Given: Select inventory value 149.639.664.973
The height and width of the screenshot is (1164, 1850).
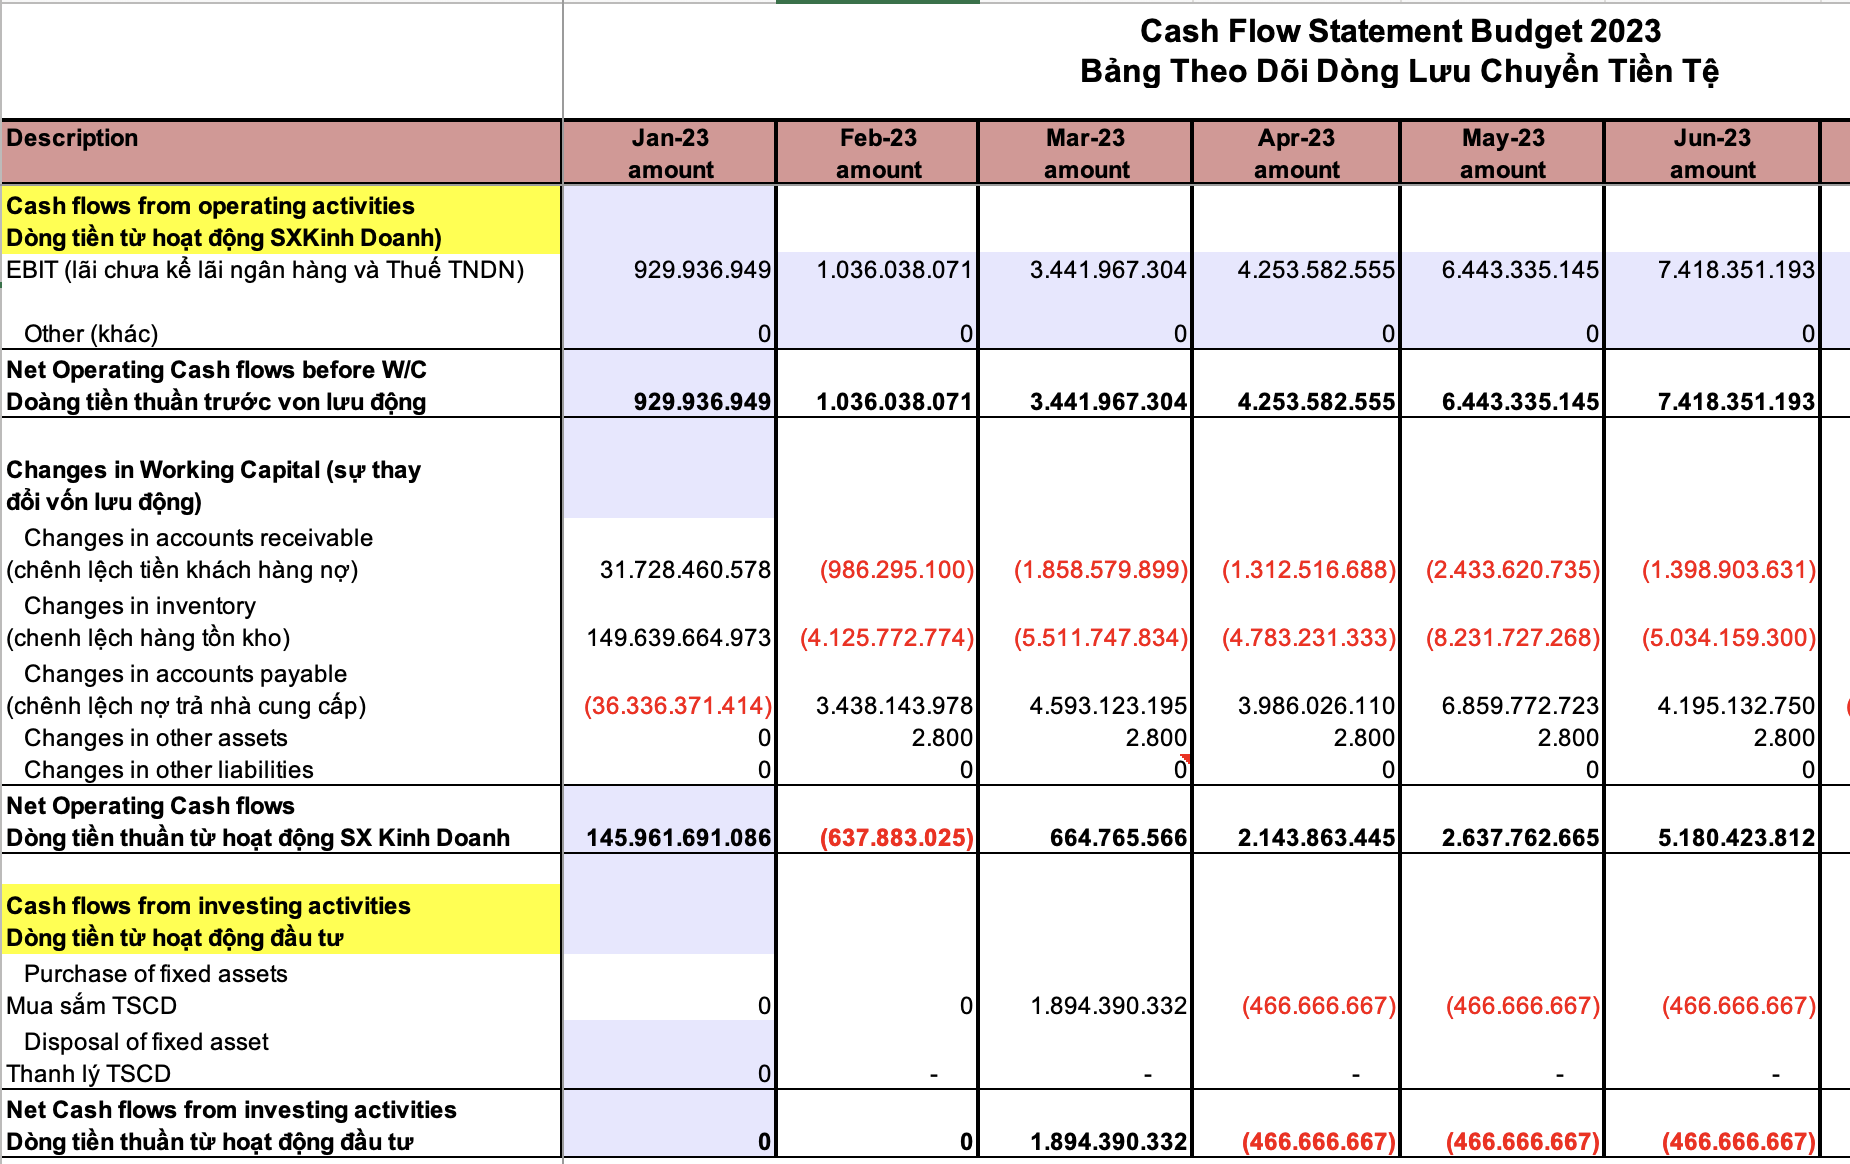Looking at the screenshot, I should tap(678, 638).
